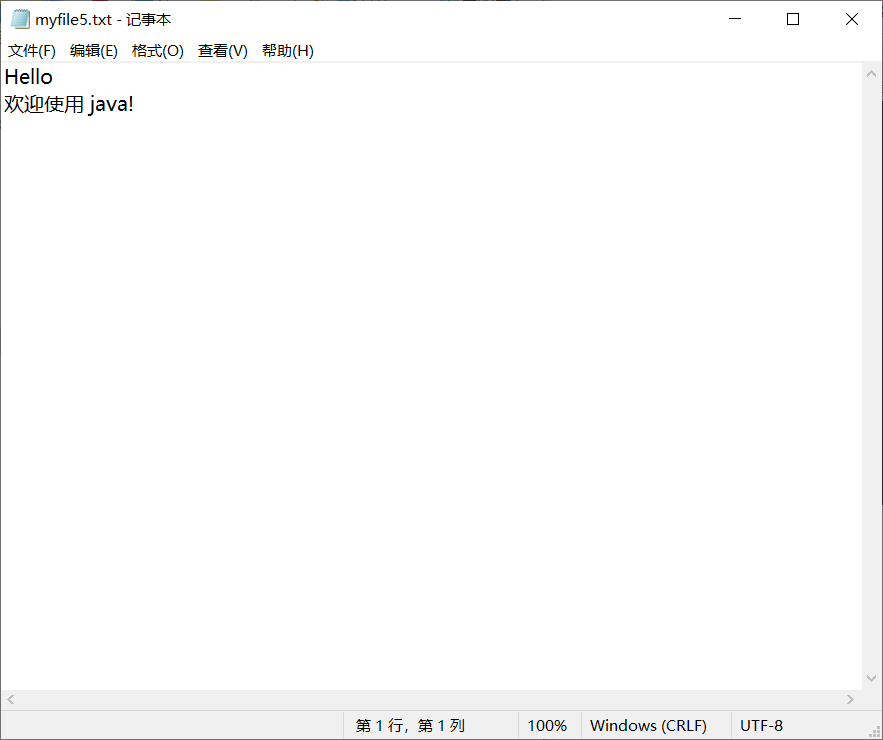Click the left arrow of the horizontal scrollbar
This screenshot has height=740, width=883.
8,699
